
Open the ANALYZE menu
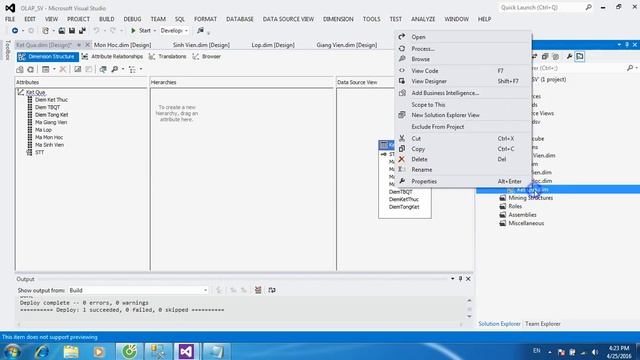[423, 19]
